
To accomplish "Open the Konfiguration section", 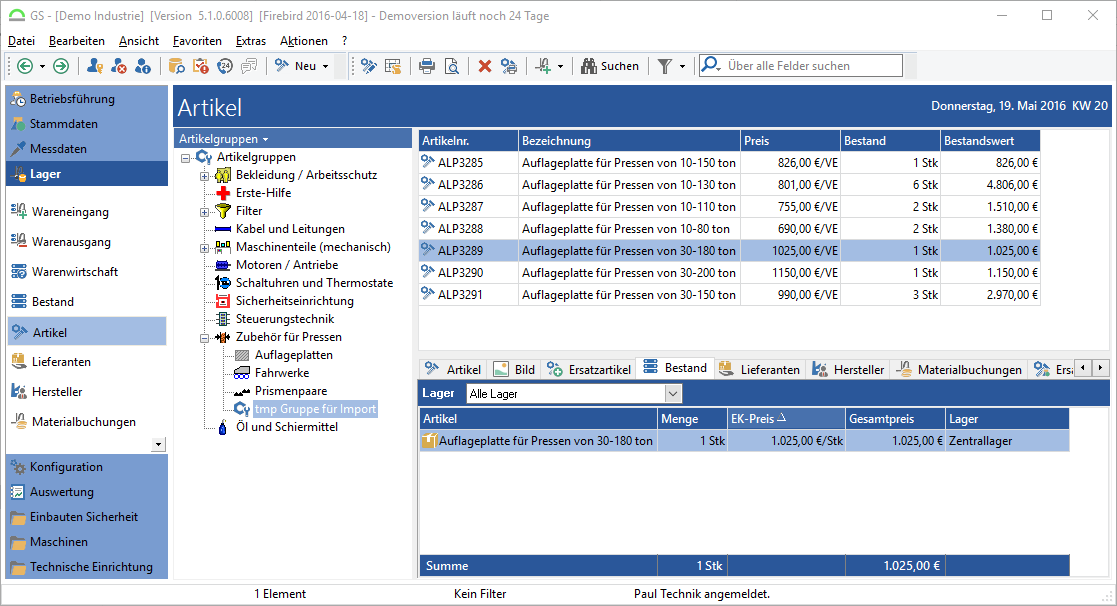I will pyautogui.click(x=87, y=467).
